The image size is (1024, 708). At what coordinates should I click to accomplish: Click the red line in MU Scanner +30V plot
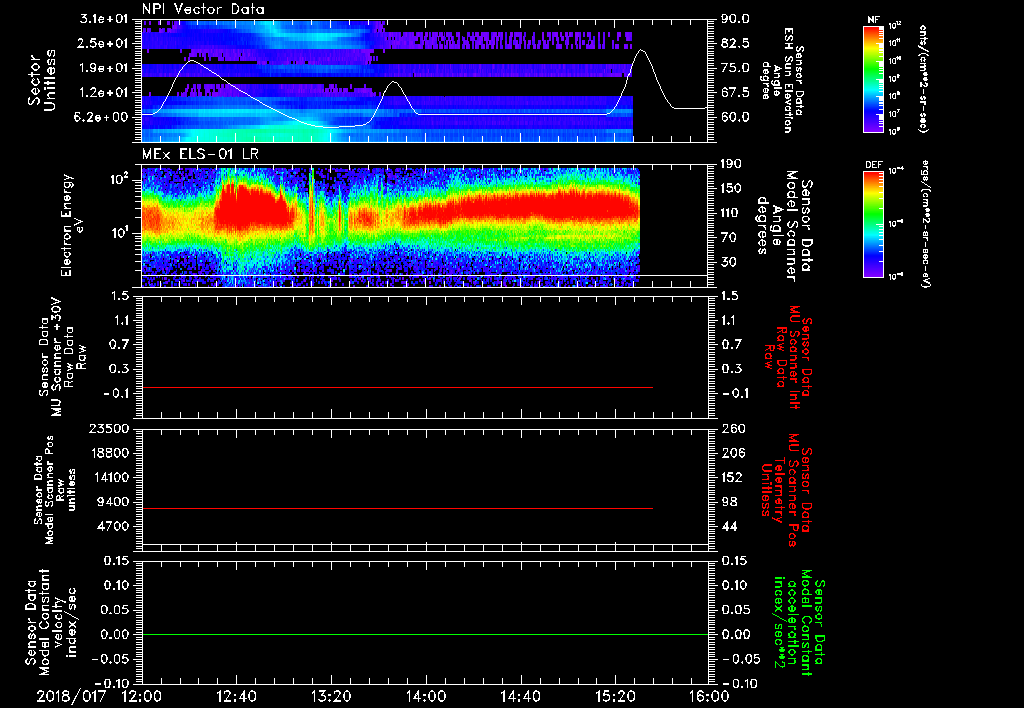[397, 387]
